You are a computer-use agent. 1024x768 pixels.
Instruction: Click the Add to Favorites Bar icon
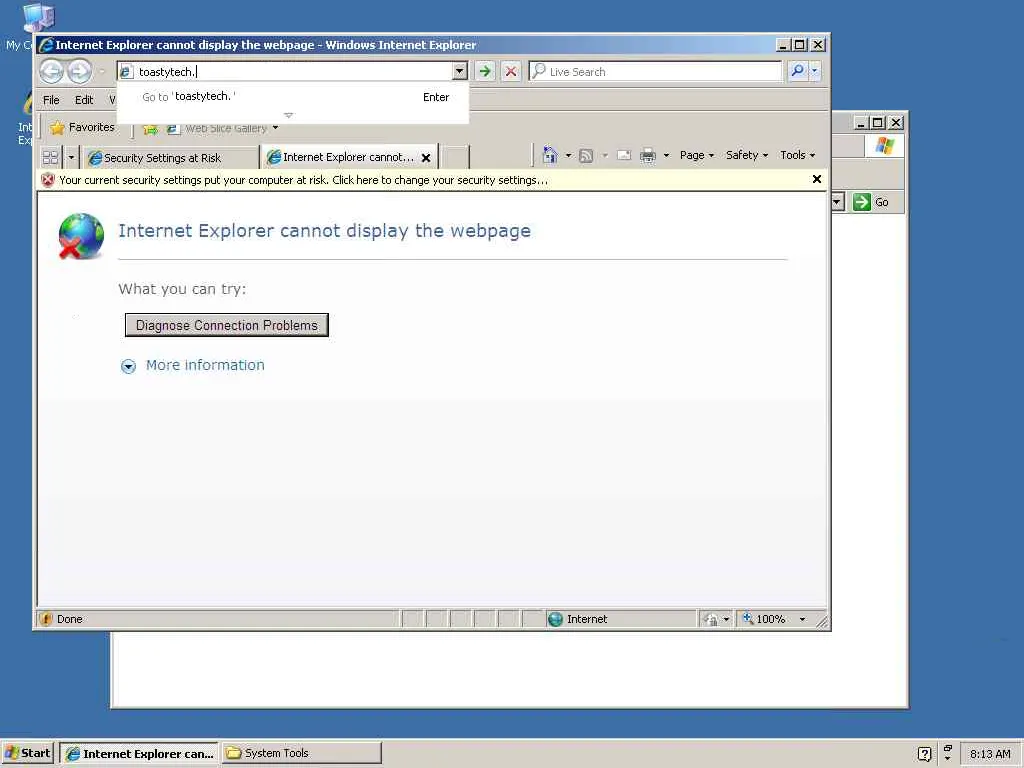[x=151, y=129]
